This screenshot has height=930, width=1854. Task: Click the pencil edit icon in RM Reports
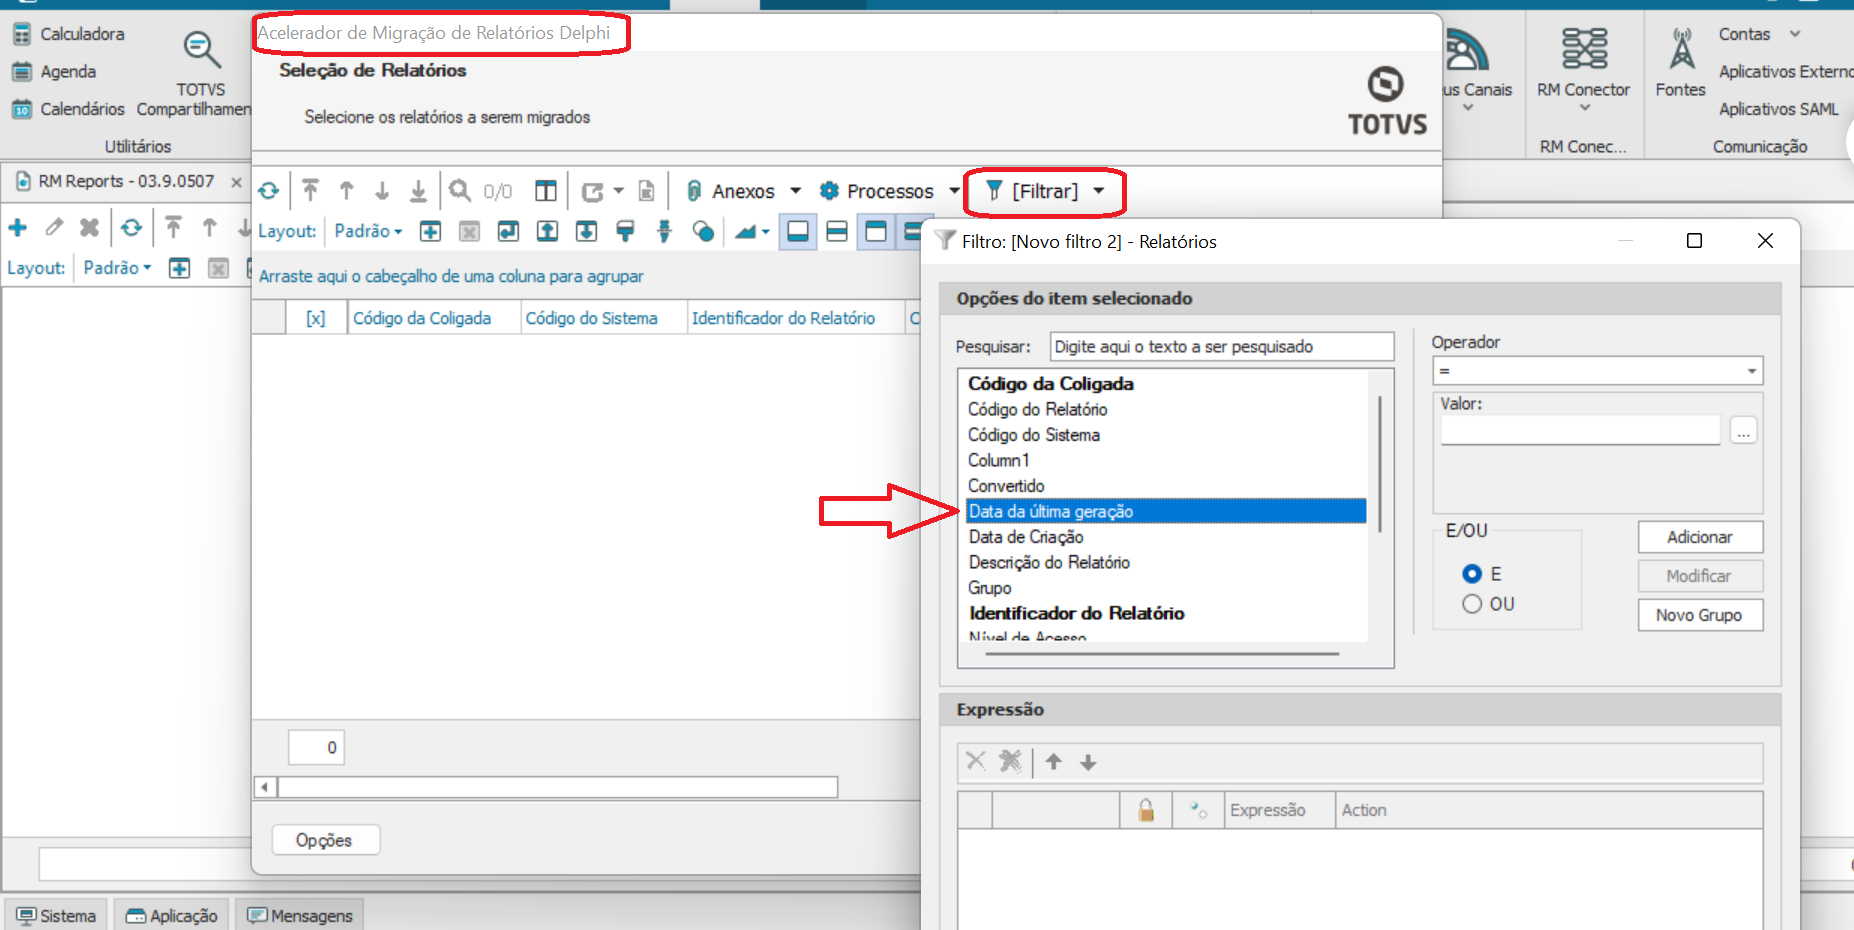[54, 227]
